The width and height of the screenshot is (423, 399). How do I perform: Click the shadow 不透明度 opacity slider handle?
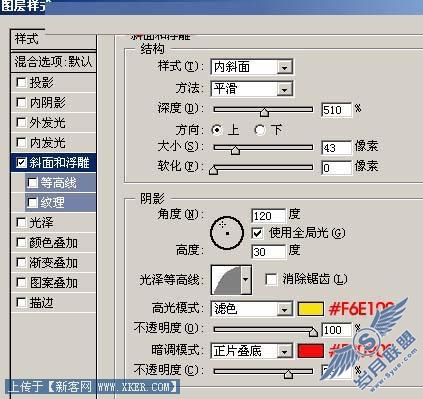[288, 374]
